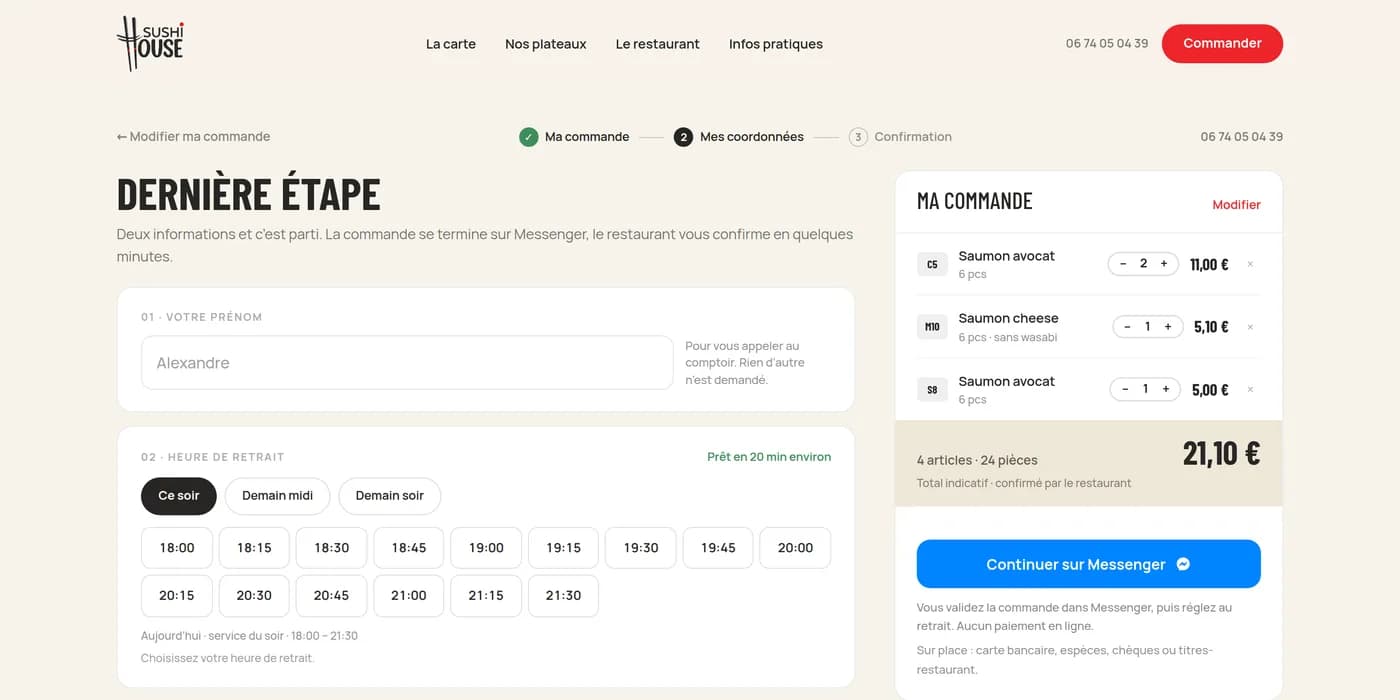This screenshot has width=1400, height=700.
Task: Open Infos pratiques menu item
Action: (776, 44)
